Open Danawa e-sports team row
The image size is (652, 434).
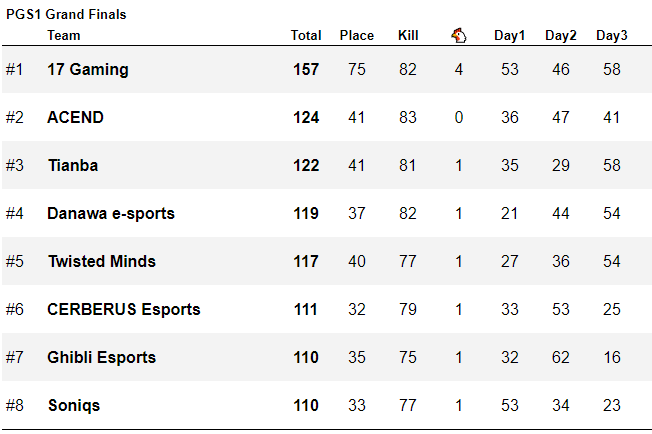pos(111,214)
